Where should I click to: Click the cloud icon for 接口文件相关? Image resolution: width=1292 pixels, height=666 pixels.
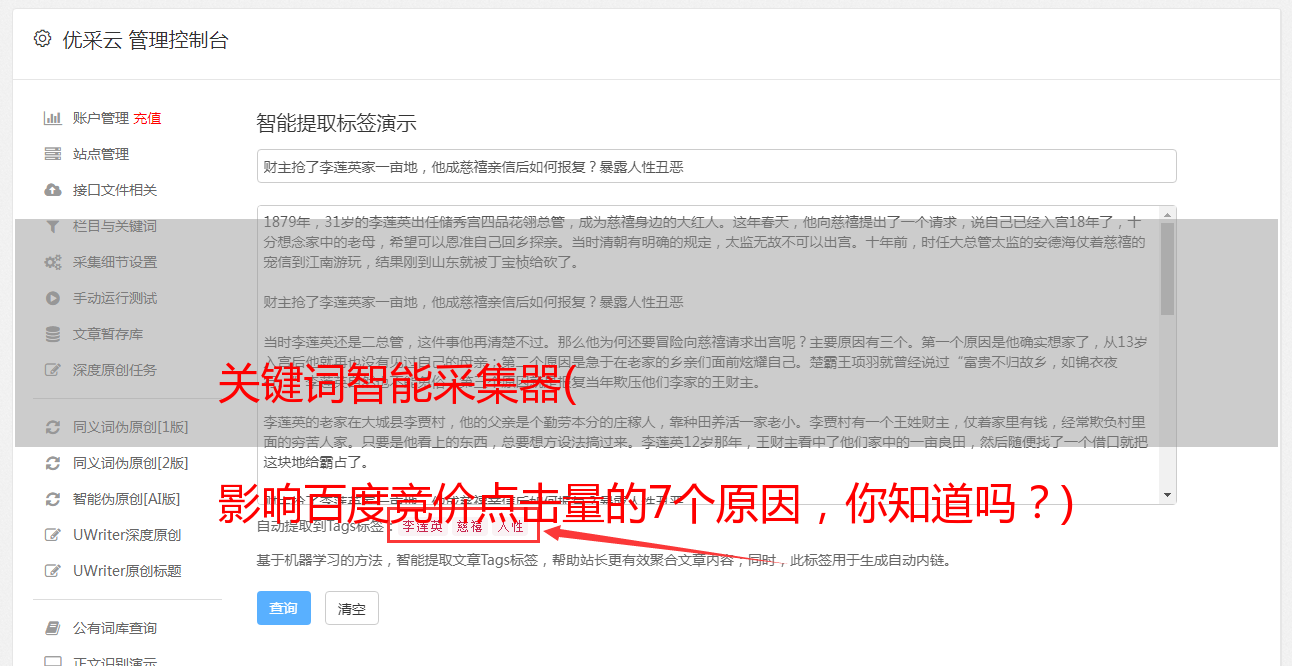(x=53, y=190)
